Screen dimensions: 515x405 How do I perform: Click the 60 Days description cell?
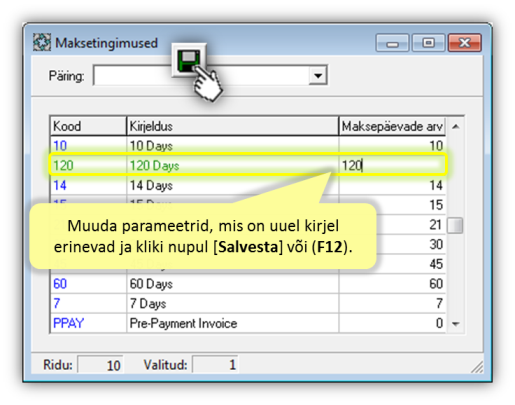(232, 284)
